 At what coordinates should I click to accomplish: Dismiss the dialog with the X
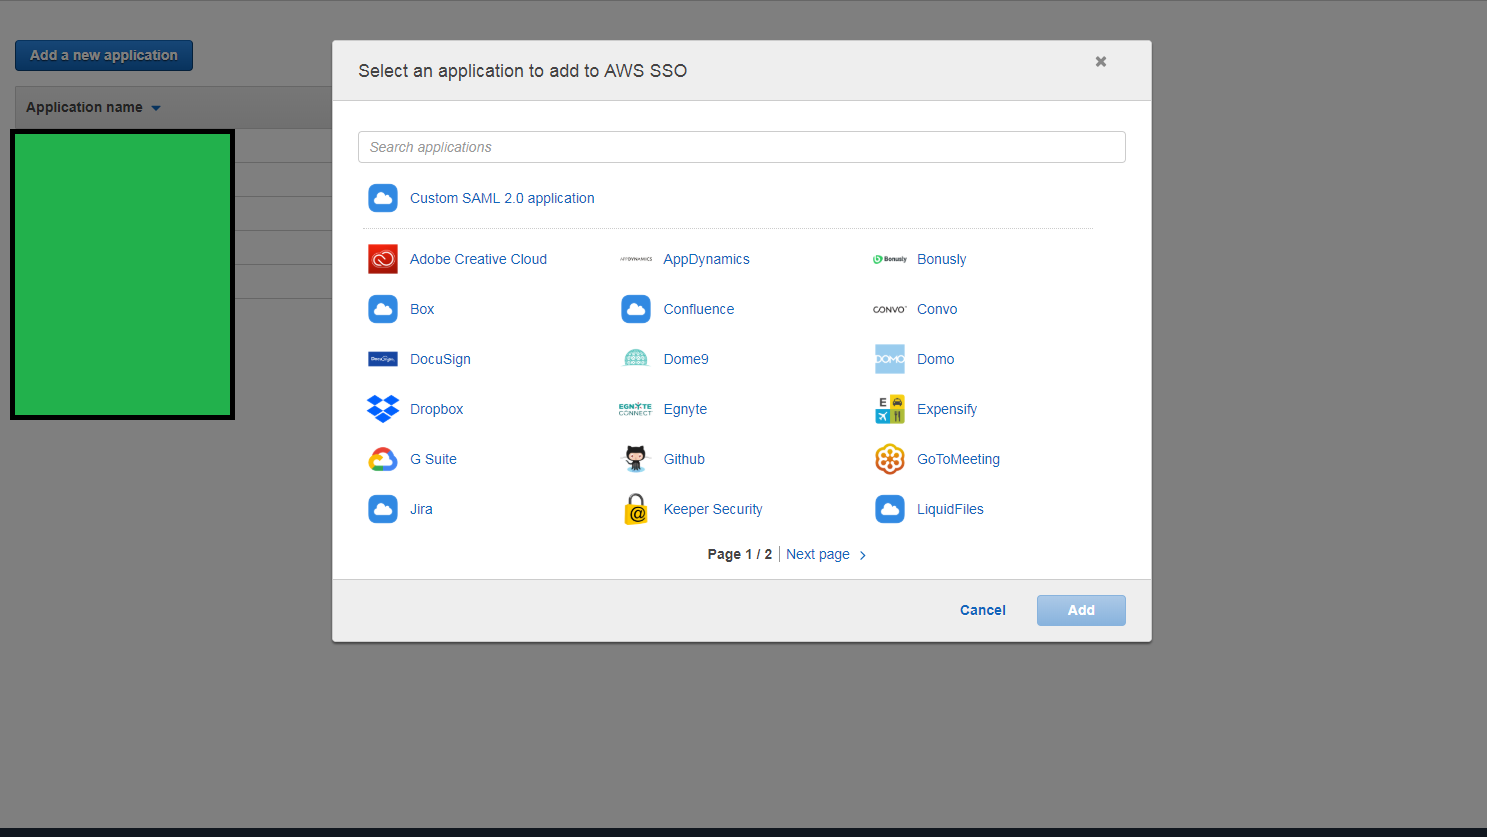(x=1100, y=61)
